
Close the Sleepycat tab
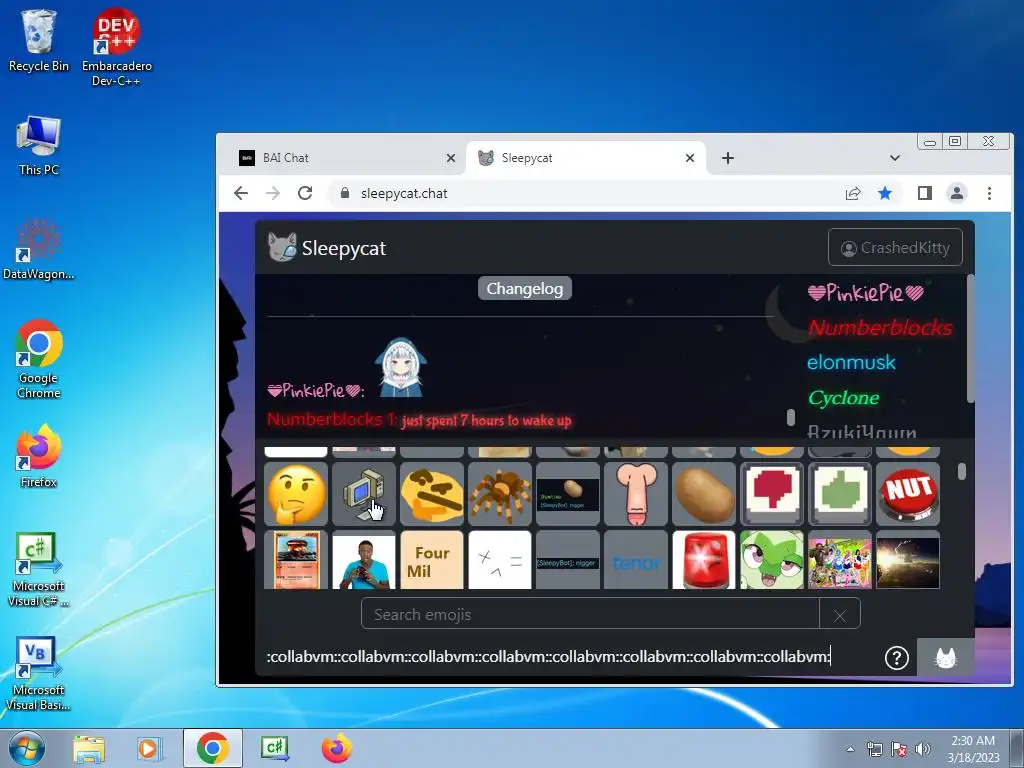[x=690, y=158]
